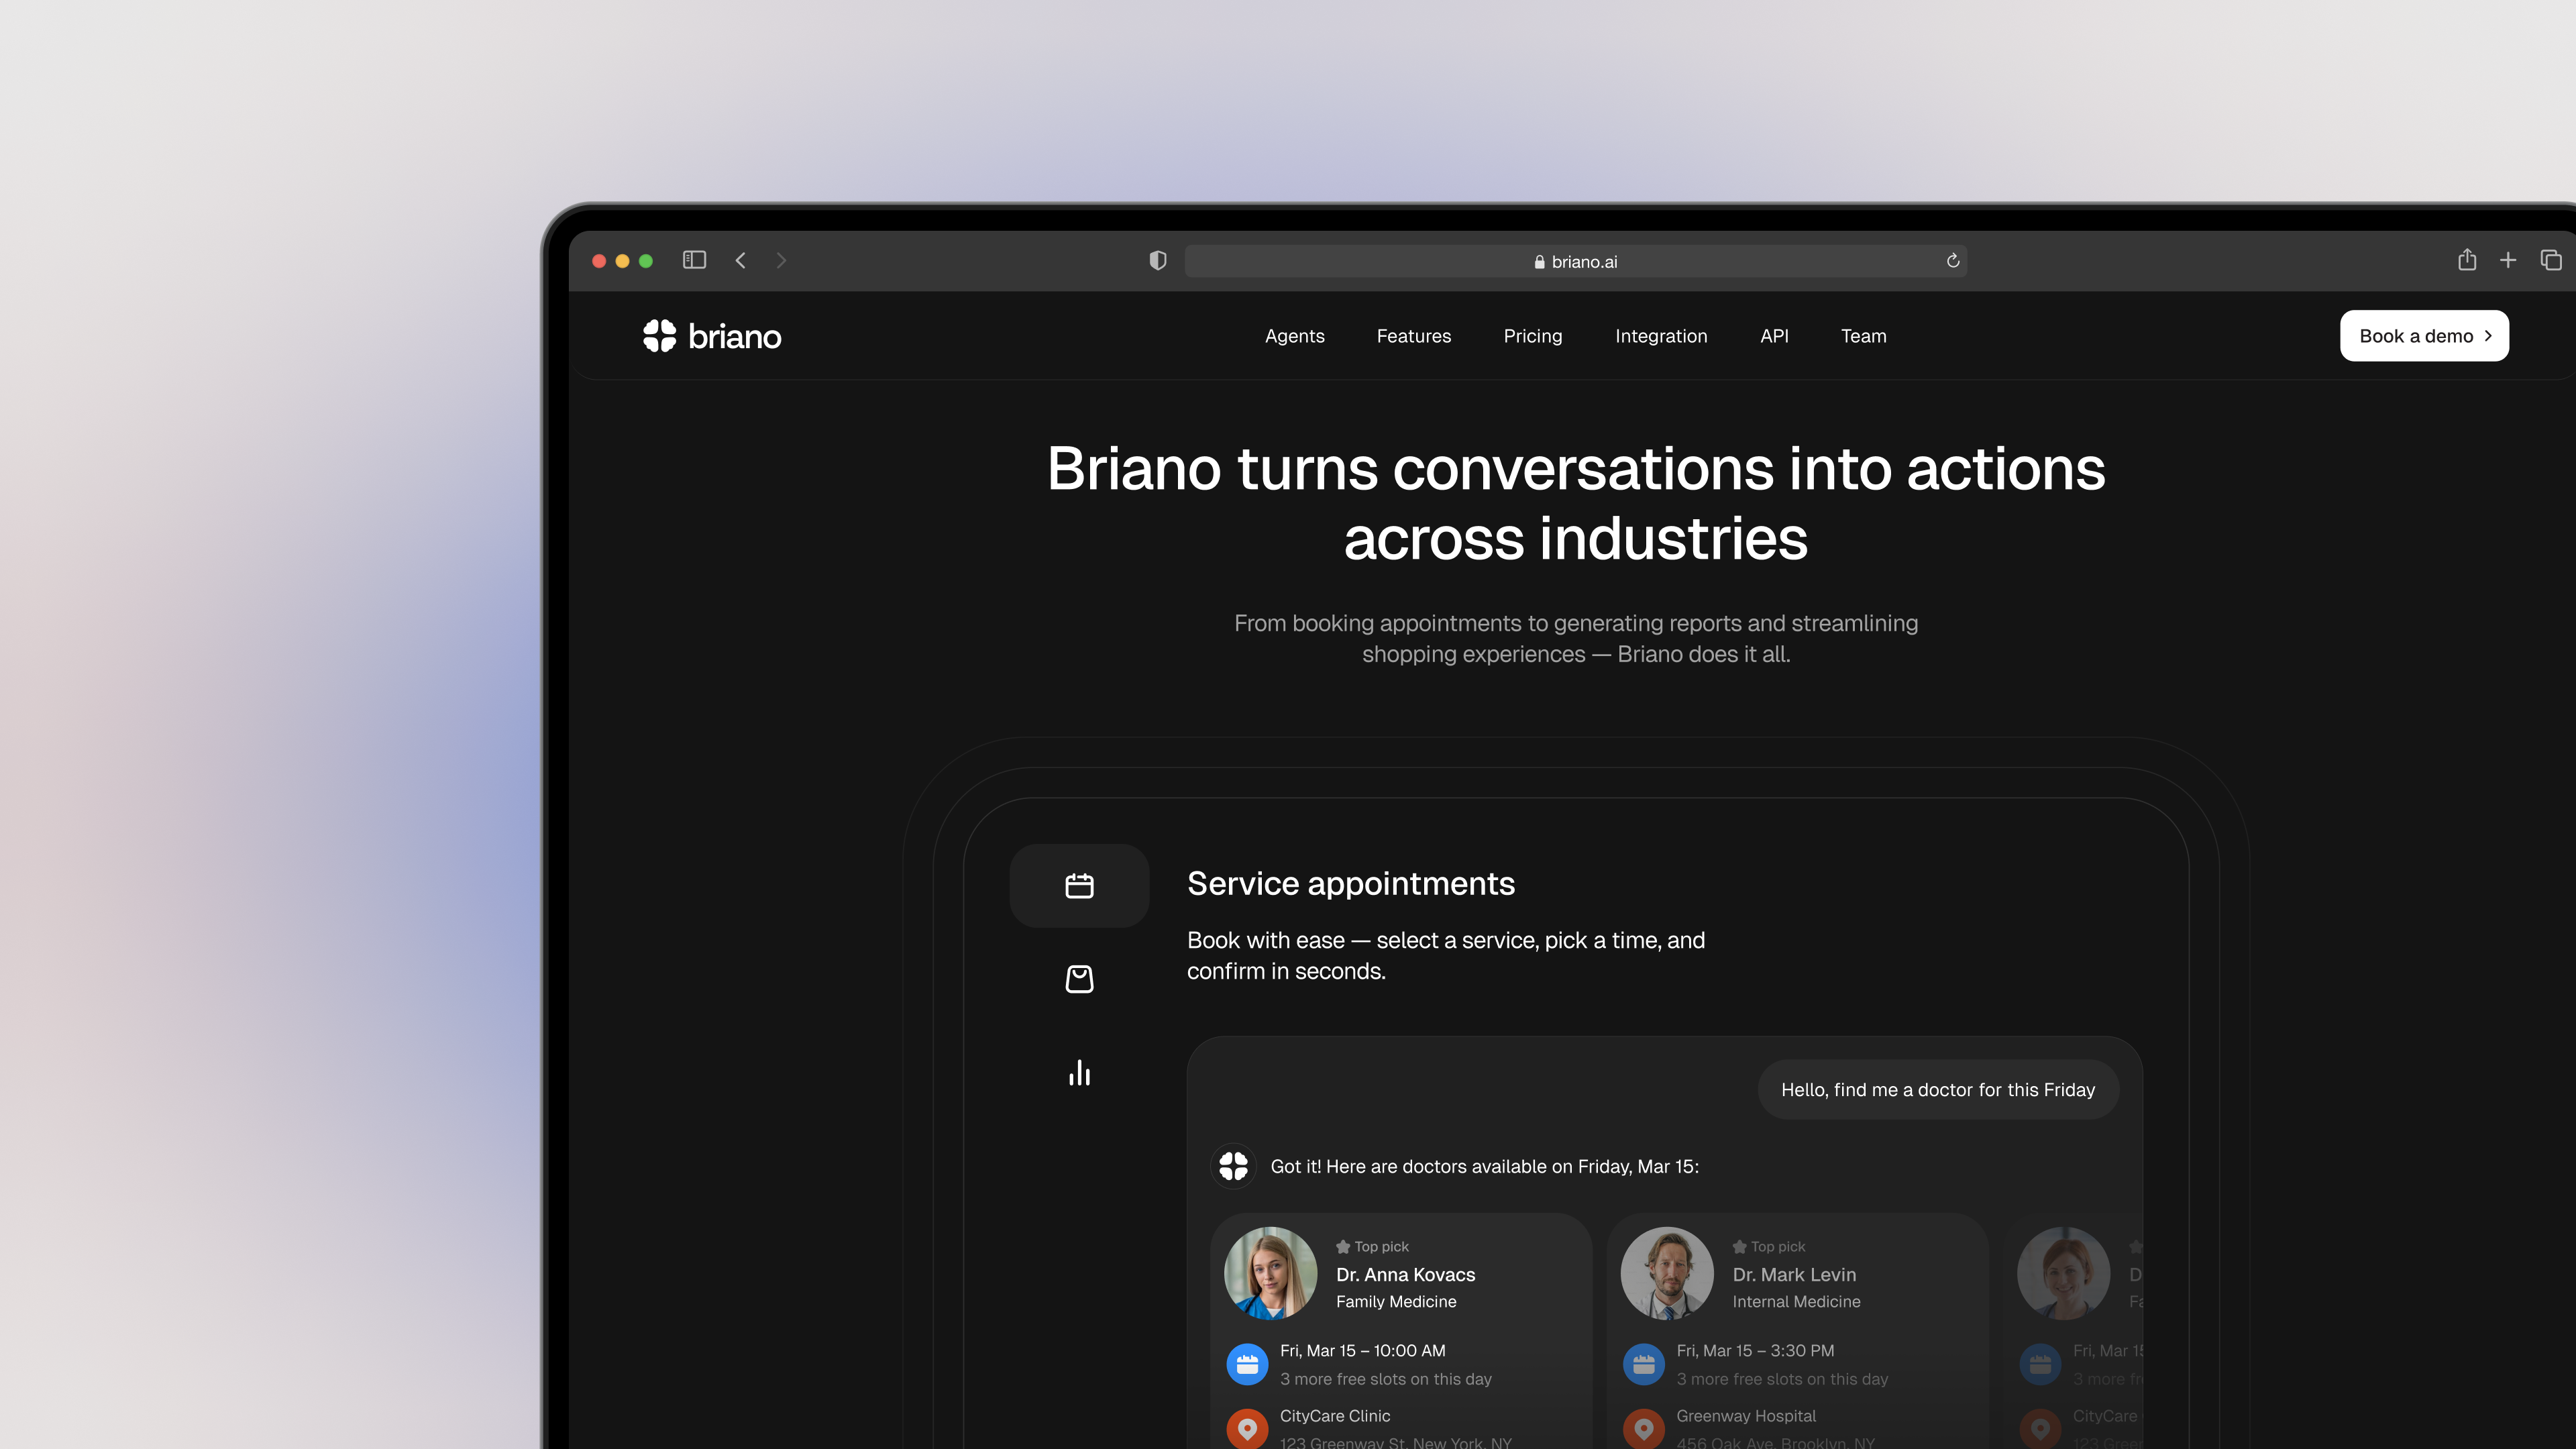Open the Integration nav item
The width and height of the screenshot is (2576, 1449).
(x=1661, y=336)
